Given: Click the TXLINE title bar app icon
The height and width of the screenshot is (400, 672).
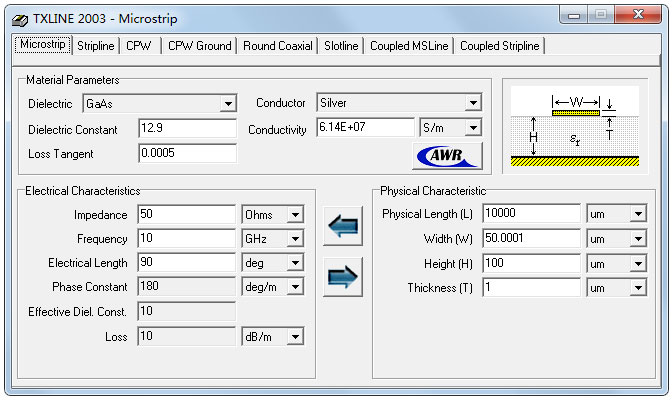Looking at the screenshot, I should pyautogui.click(x=20, y=19).
